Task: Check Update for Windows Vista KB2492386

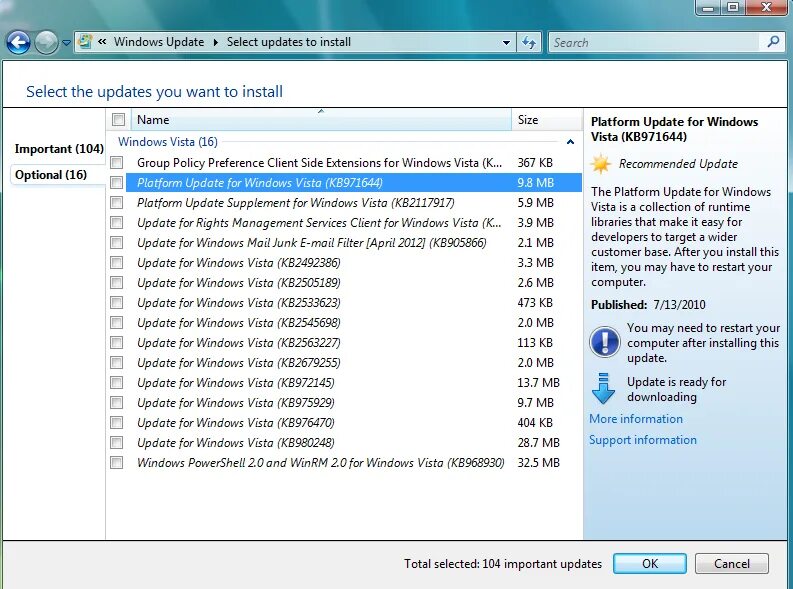Action: pos(117,262)
